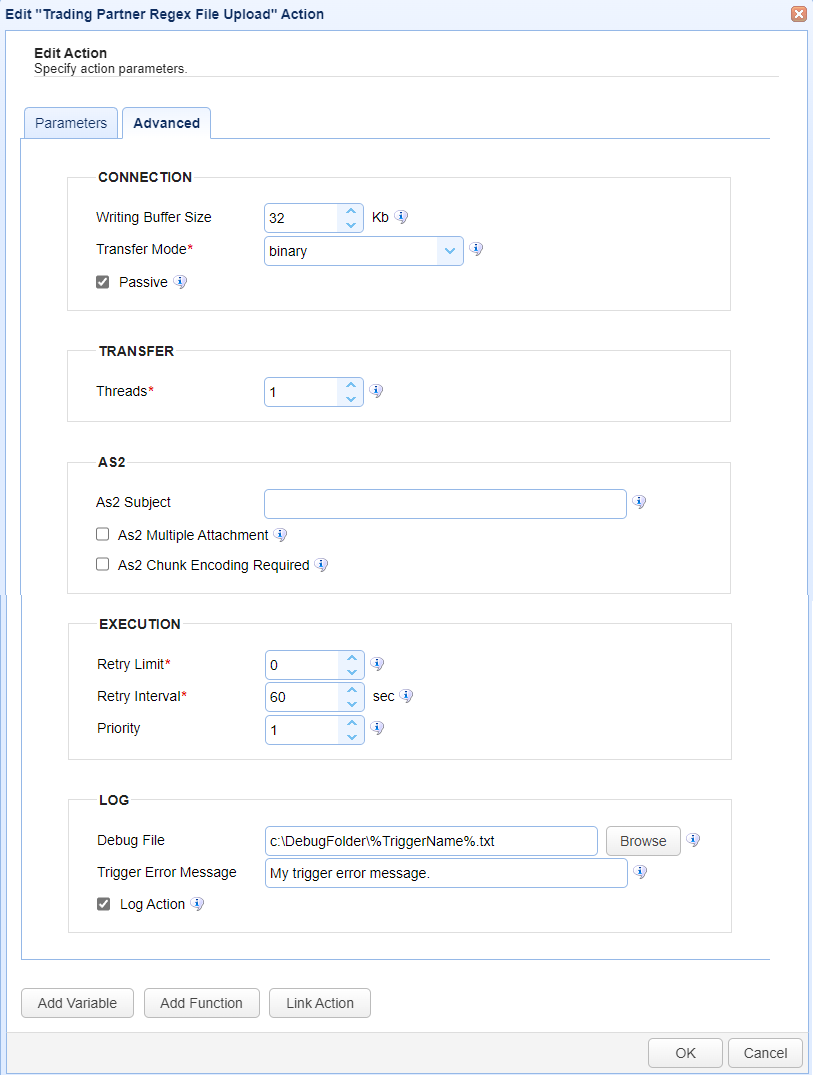This screenshot has height=1075, width=813.
Task: Click info icon beside Retry Limit
Action: click(x=377, y=664)
